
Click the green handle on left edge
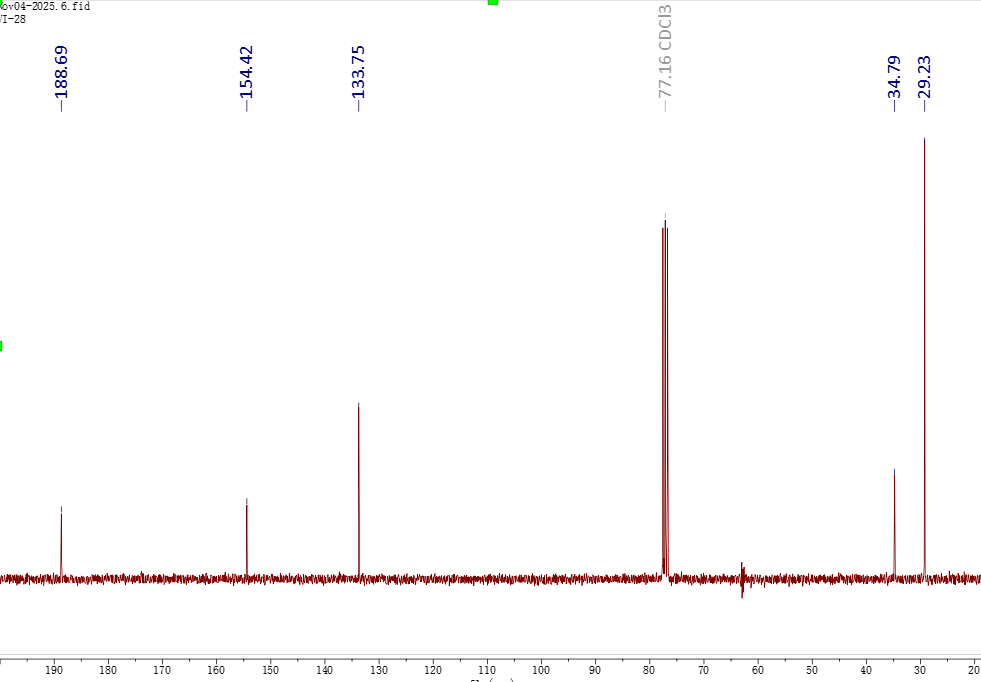[1, 346]
